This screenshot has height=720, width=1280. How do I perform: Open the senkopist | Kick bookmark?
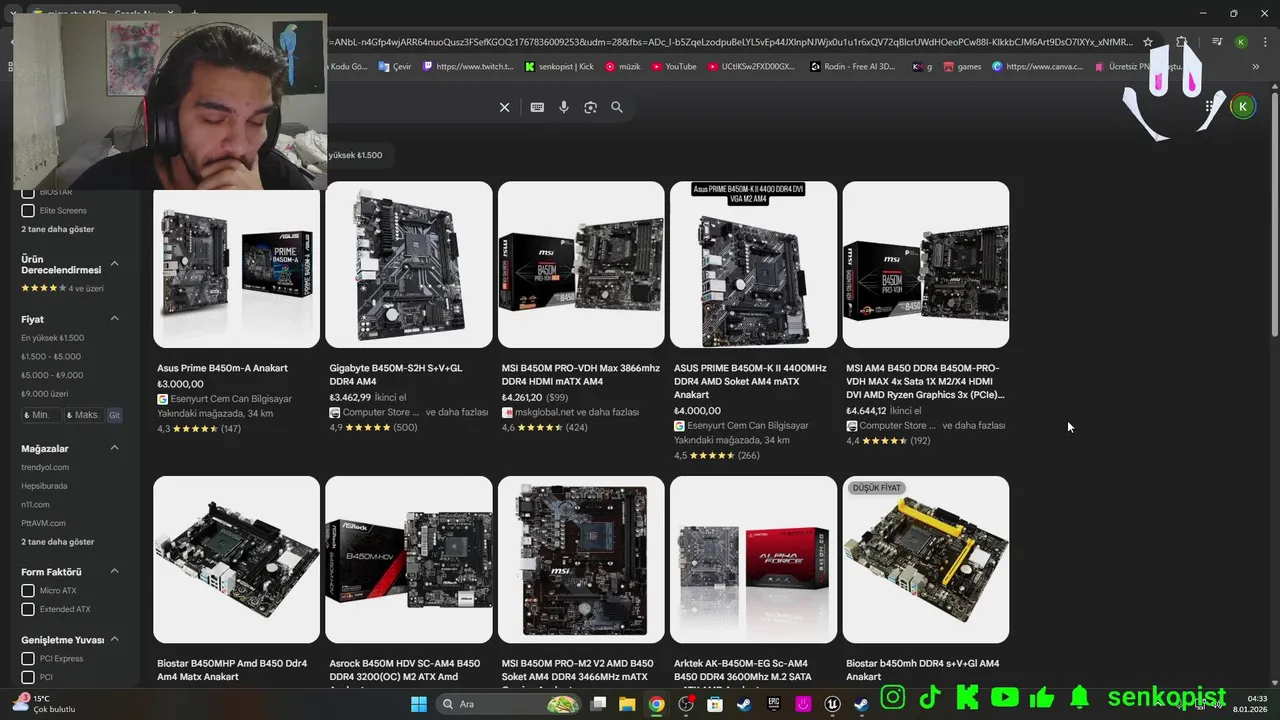pos(559,67)
